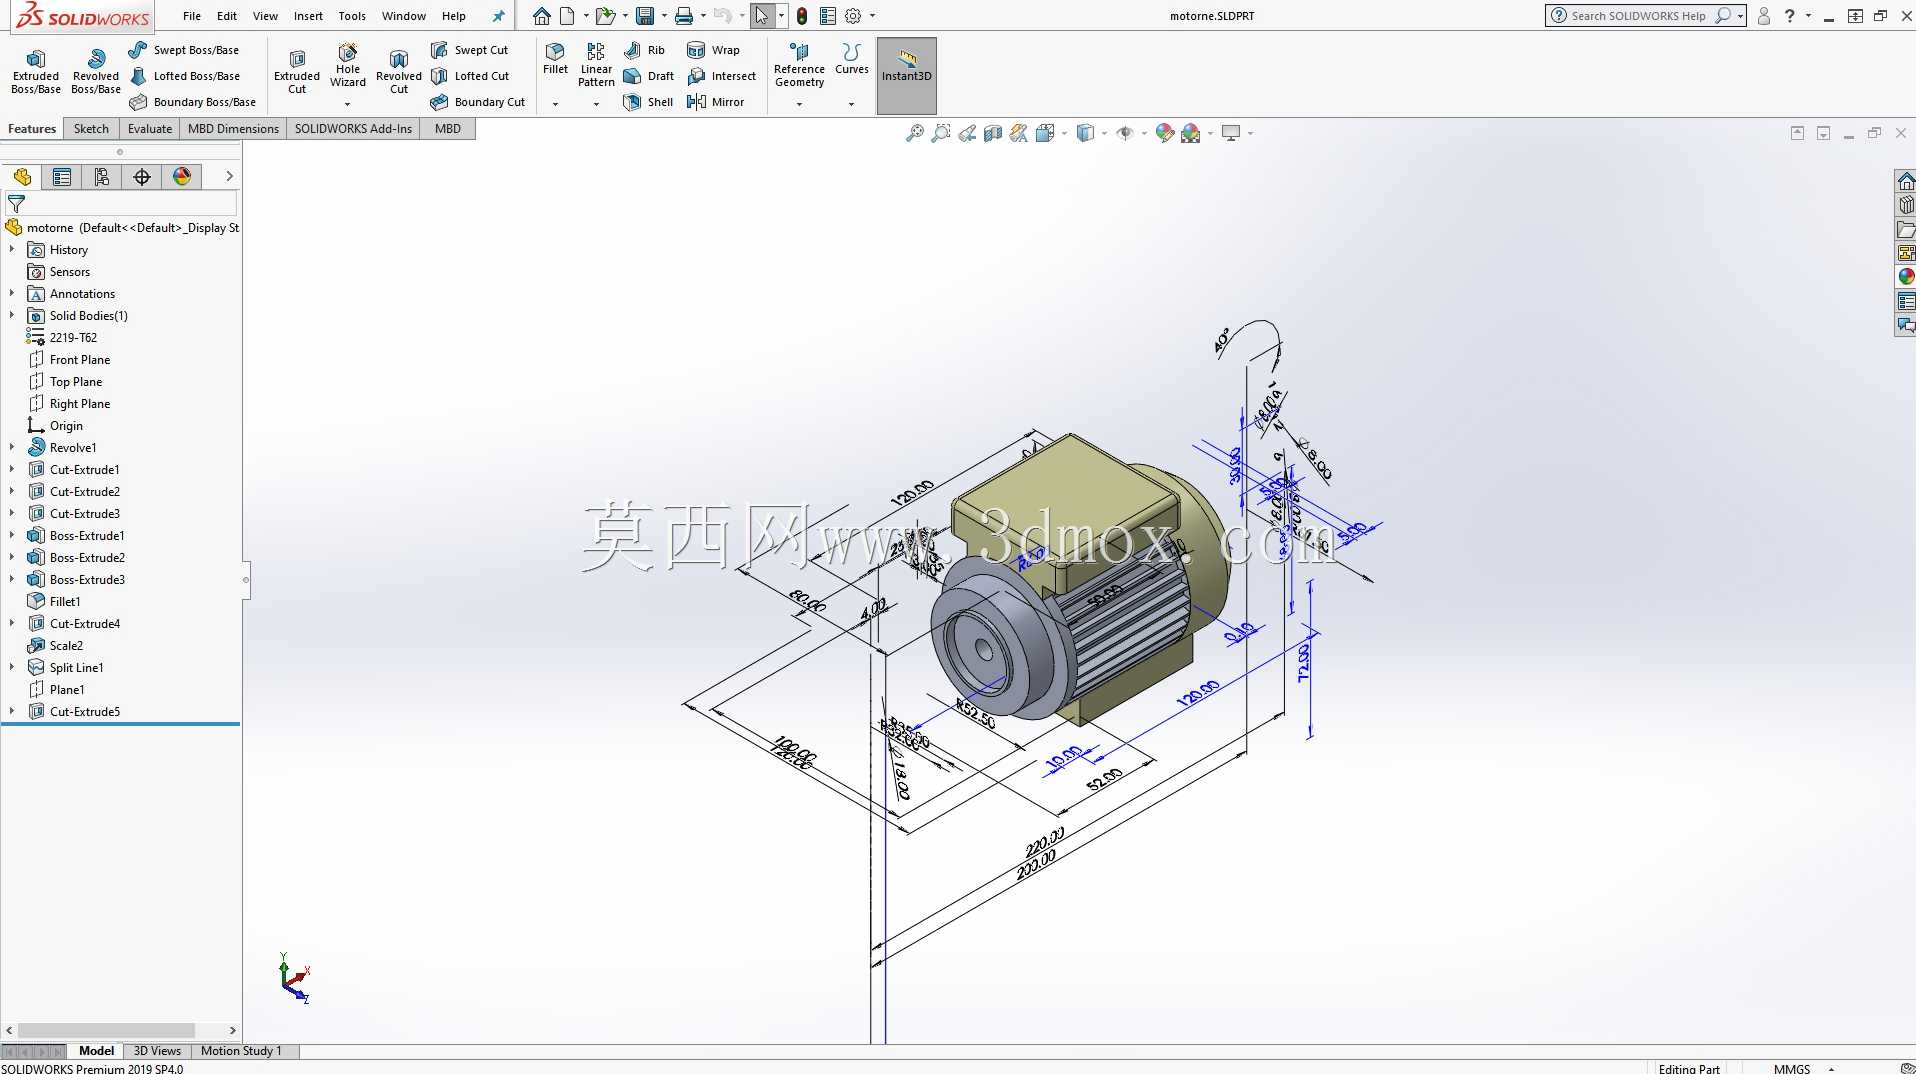Open the PropertyManager panel tab

(x=62, y=177)
